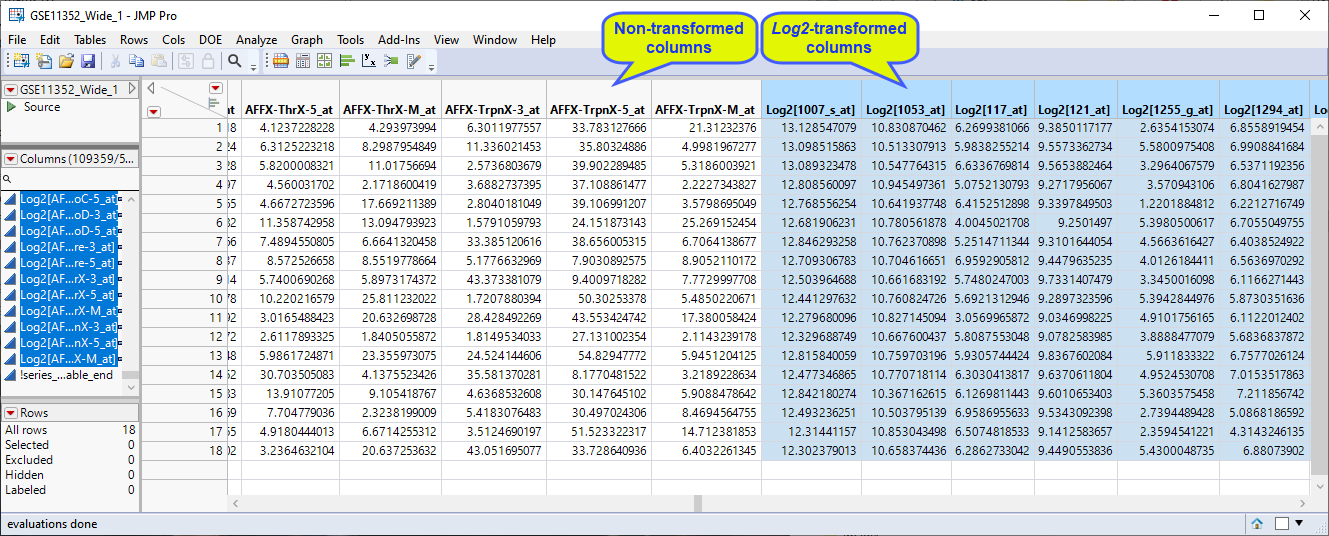Save the table with the floppy disk icon

click(88, 62)
